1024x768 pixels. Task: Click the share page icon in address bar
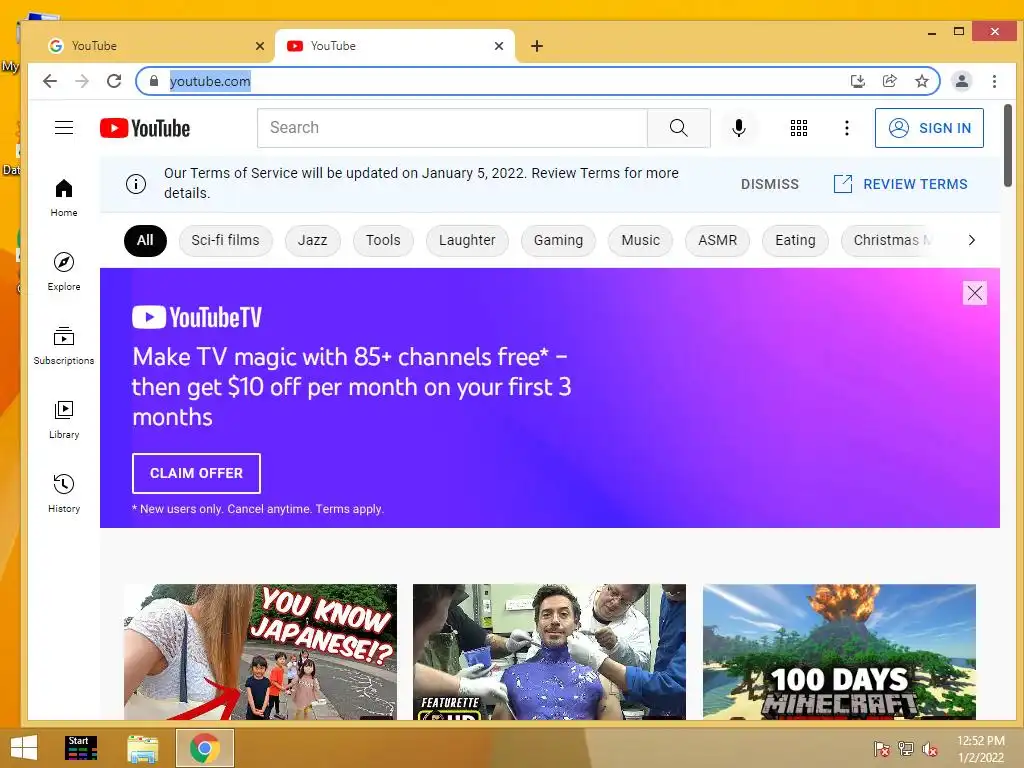pyautogui.click(x=889, y=81)
